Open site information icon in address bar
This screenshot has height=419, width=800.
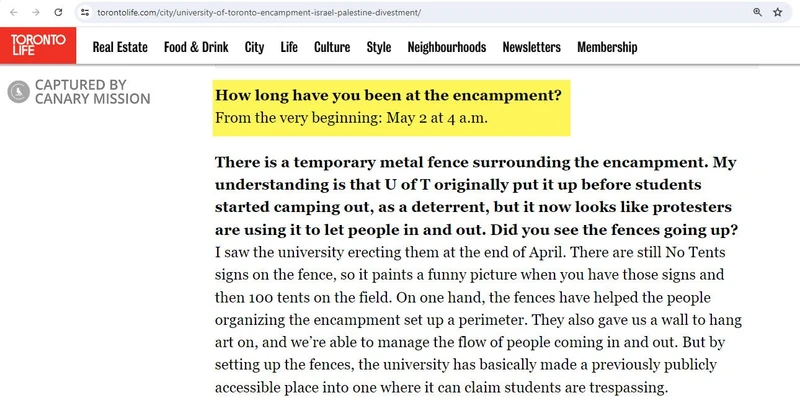(86, 12)
